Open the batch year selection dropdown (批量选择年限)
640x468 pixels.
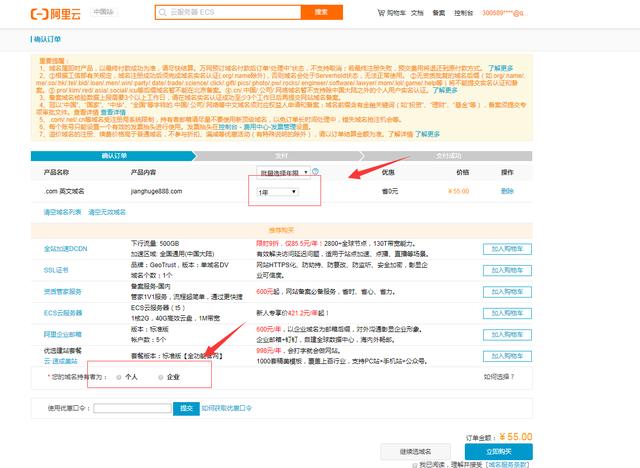tap(283, 173)
